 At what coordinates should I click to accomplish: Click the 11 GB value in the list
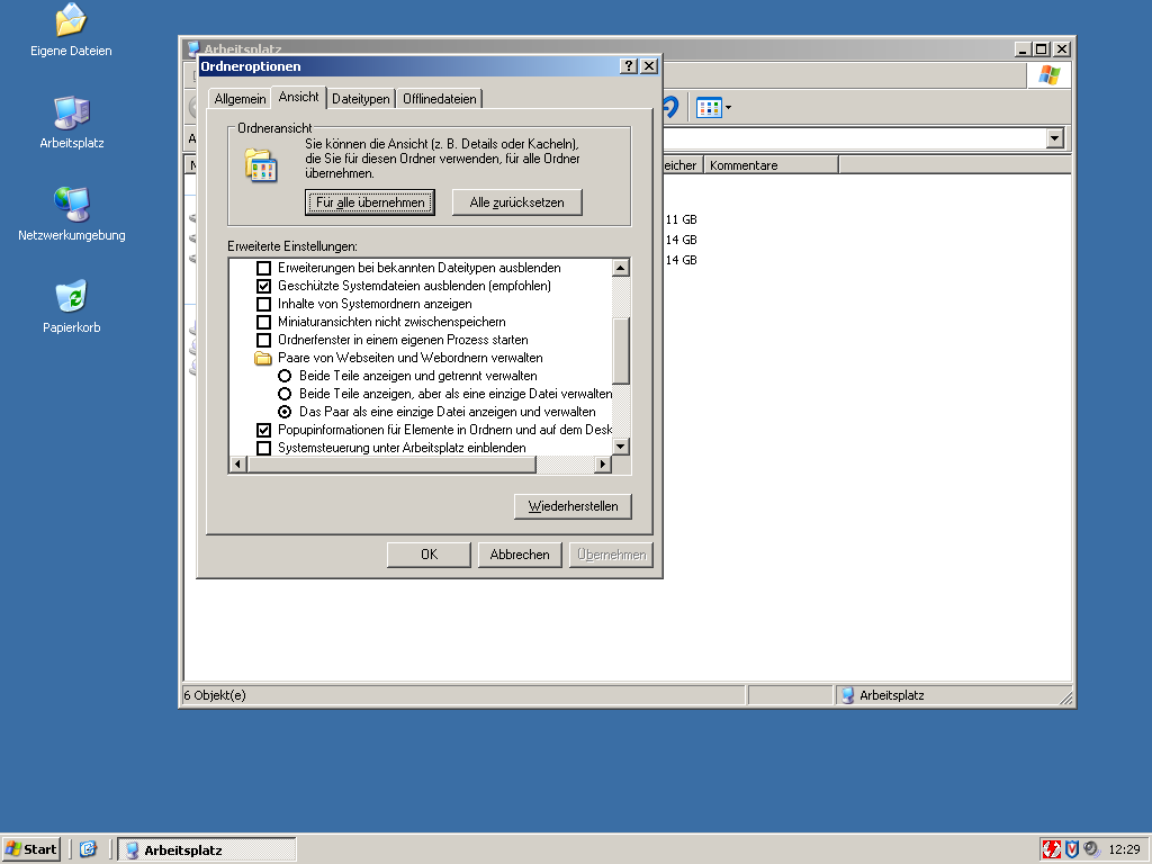[681, 220]
